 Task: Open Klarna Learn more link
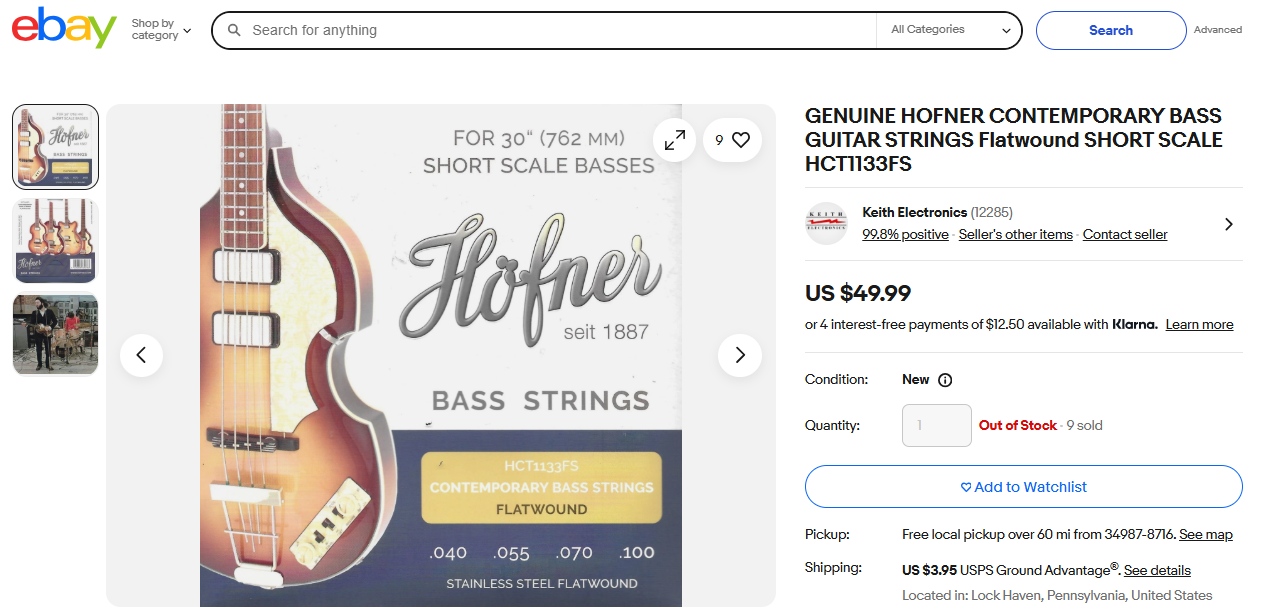[1199, 325]
